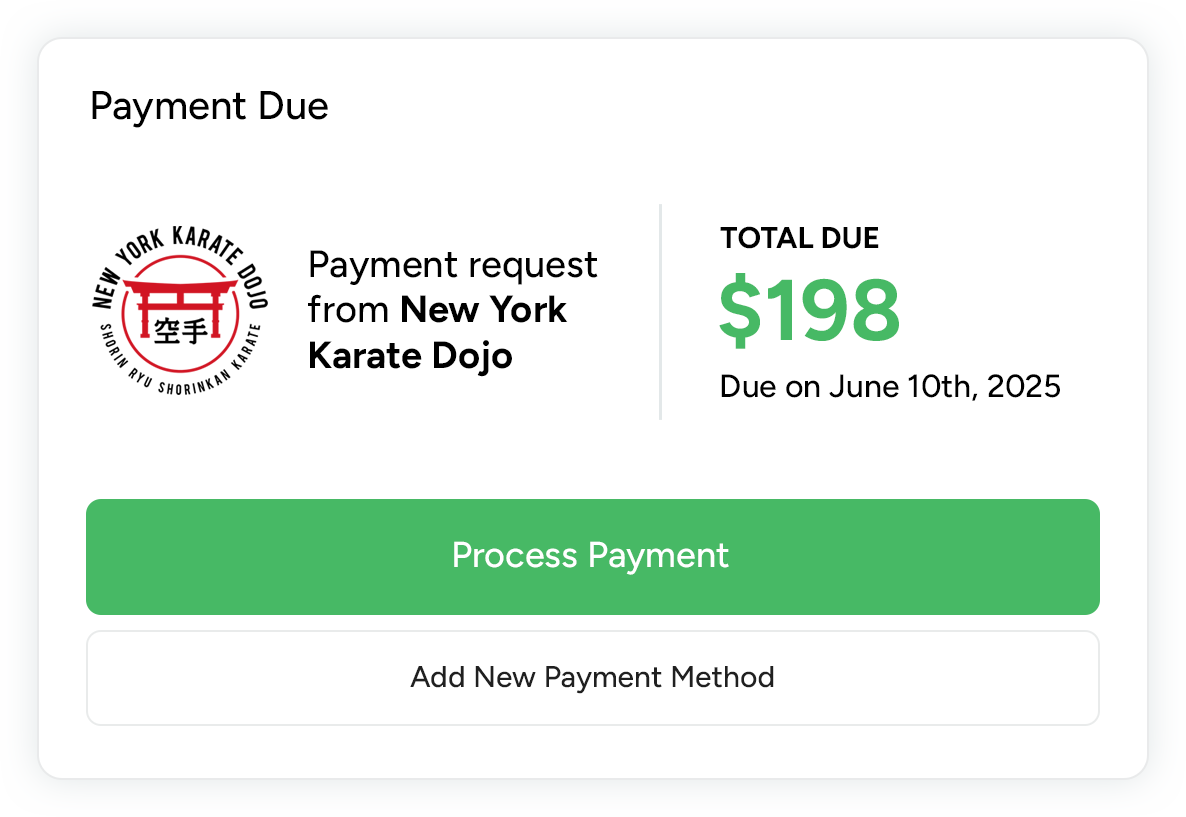Click the bold "Karate Dojo" text

410,355
